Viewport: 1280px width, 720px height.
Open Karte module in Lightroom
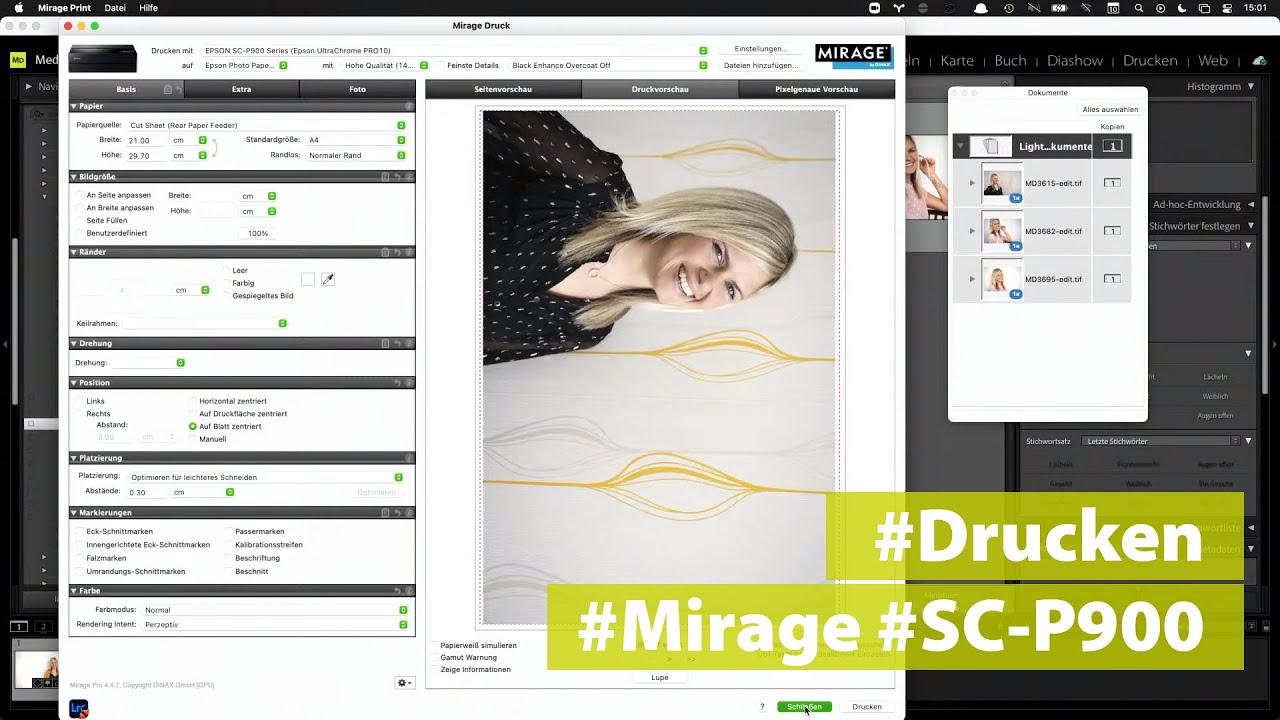tap(957, 60)
